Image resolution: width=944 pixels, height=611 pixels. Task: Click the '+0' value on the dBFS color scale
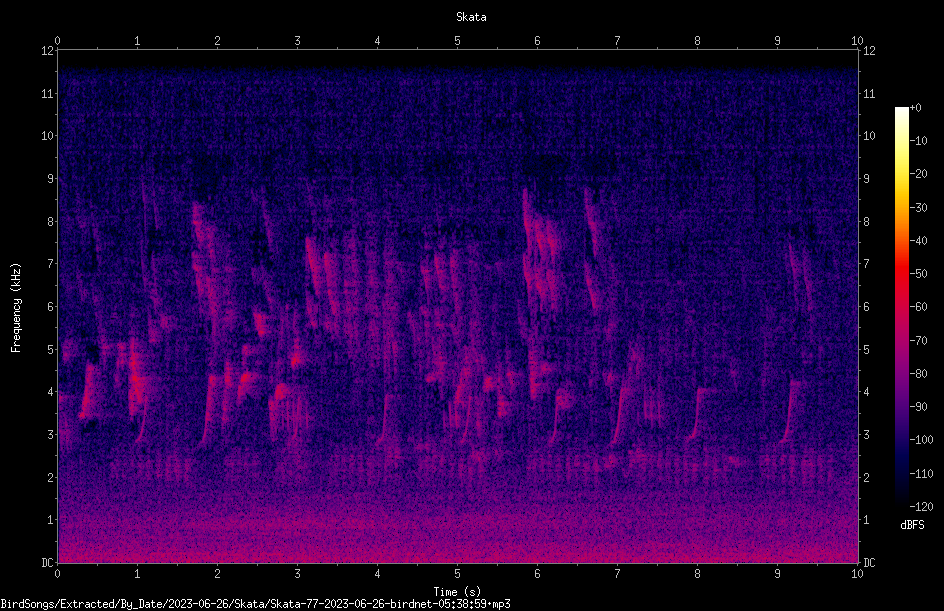(915, 108)
